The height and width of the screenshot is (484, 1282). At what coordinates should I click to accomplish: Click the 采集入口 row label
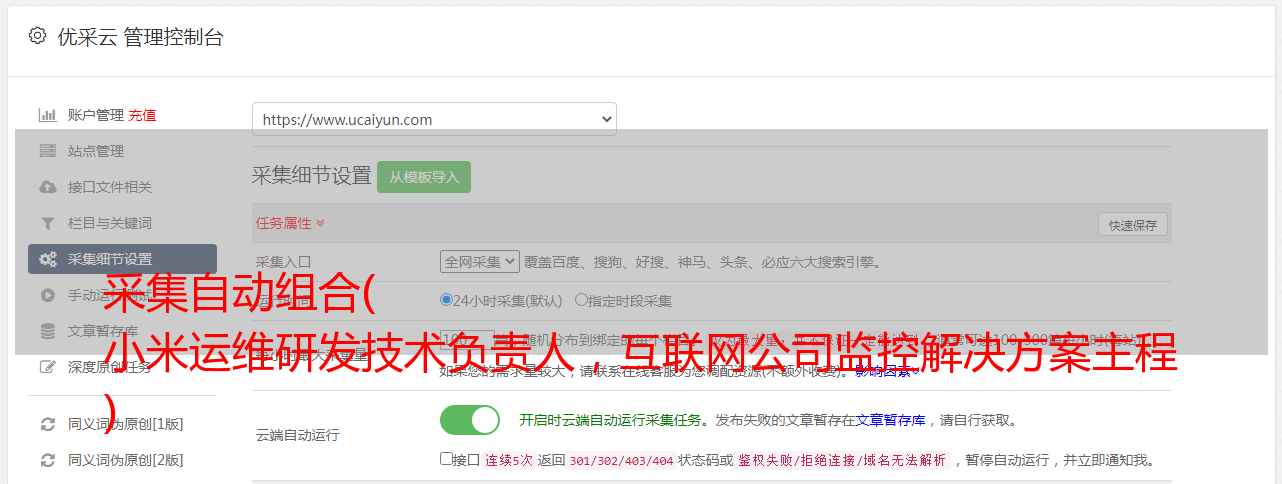coord(283,262)
